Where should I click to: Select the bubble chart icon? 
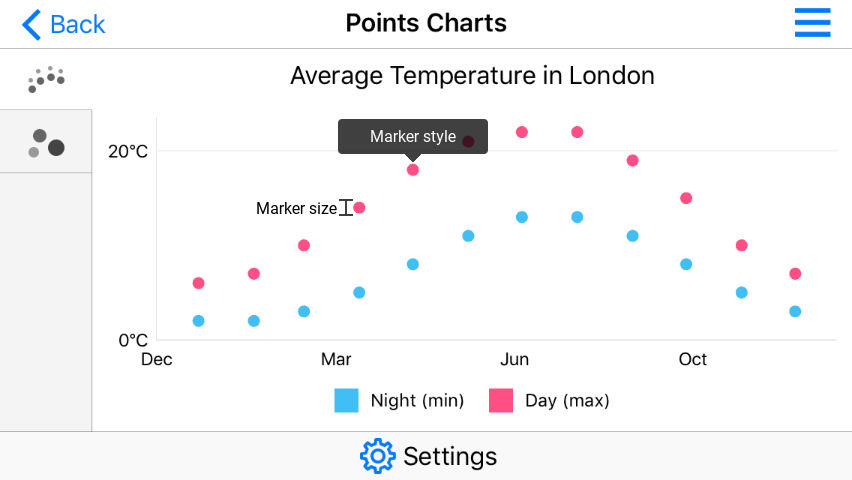tap(46, 142)
